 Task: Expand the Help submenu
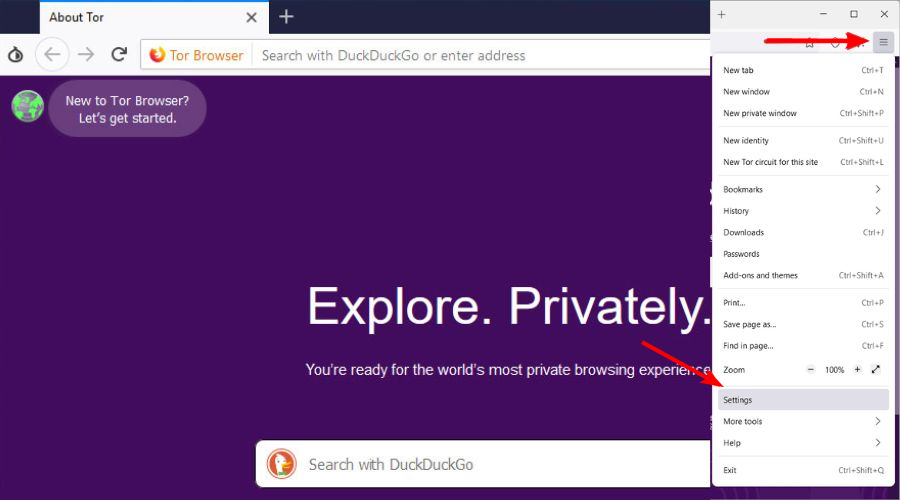(x=803, y=443)
